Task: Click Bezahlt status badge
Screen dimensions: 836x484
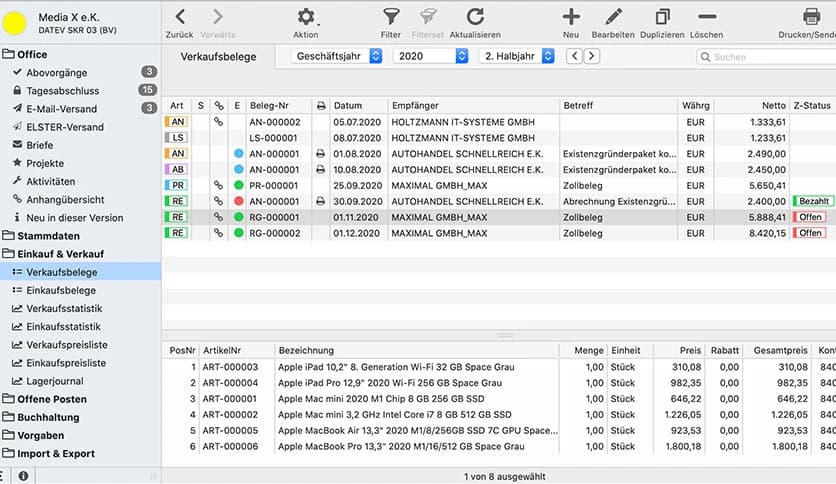Action: coord(813,201)
